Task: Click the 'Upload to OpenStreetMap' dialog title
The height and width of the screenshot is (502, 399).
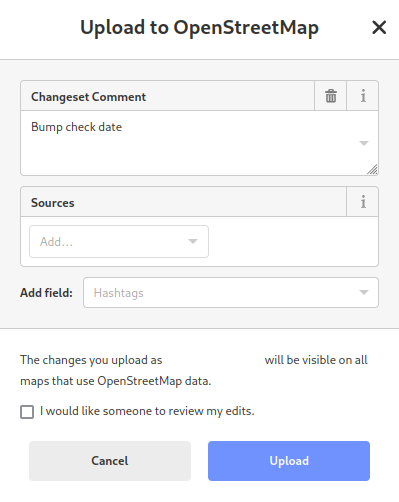Action: tap(199, 28)
